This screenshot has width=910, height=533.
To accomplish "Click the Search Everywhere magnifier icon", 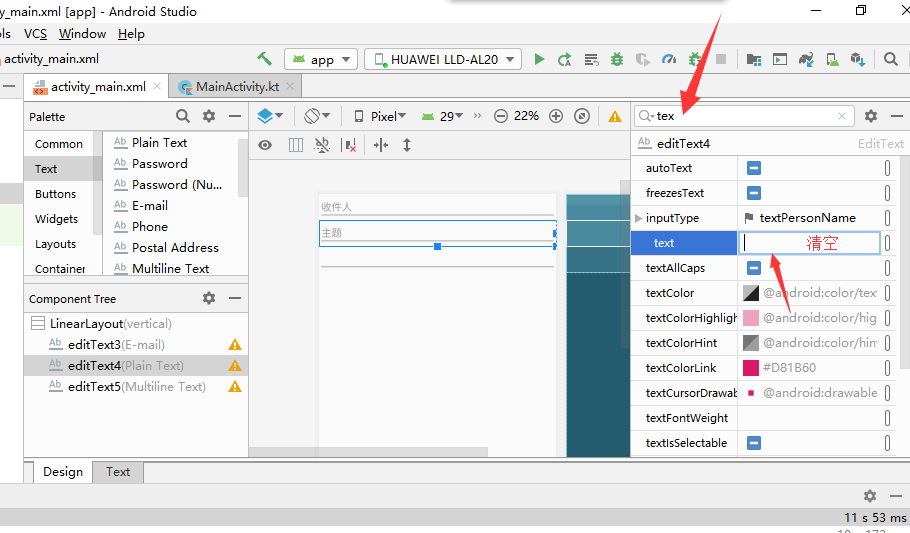I will [890, 59].
